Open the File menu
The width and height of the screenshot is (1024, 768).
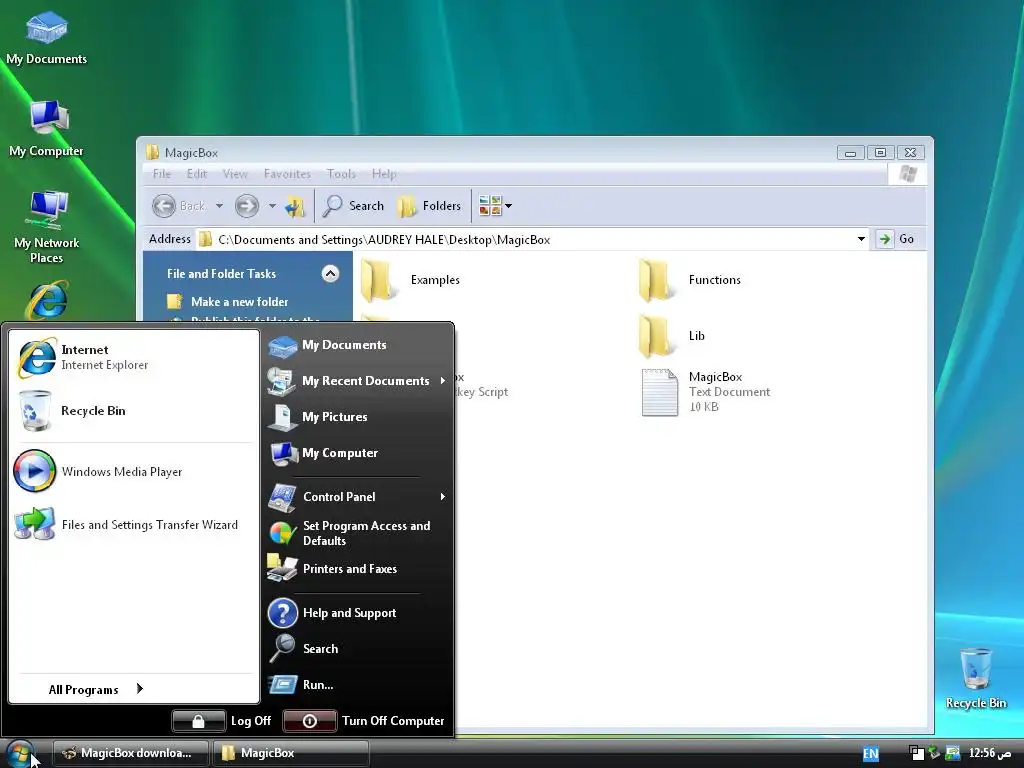tap(161, 174)
